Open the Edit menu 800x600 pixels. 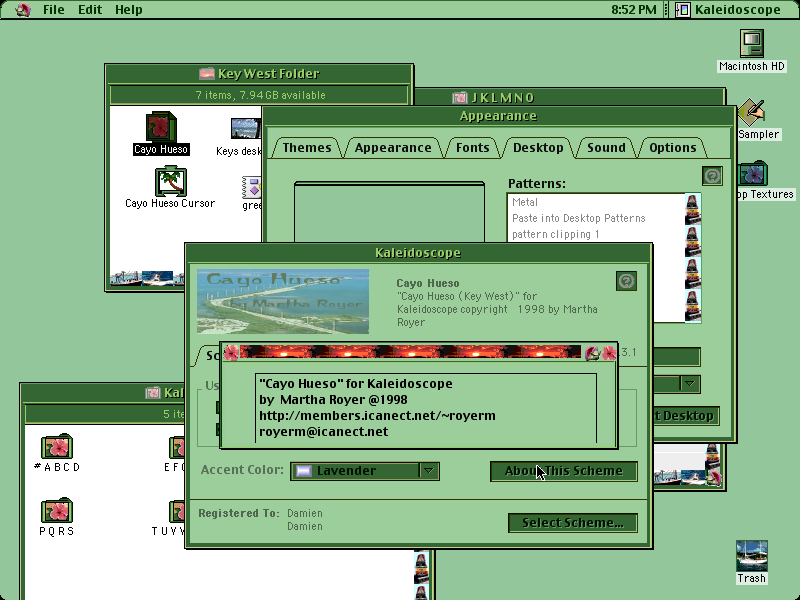[x=90, y=10]
